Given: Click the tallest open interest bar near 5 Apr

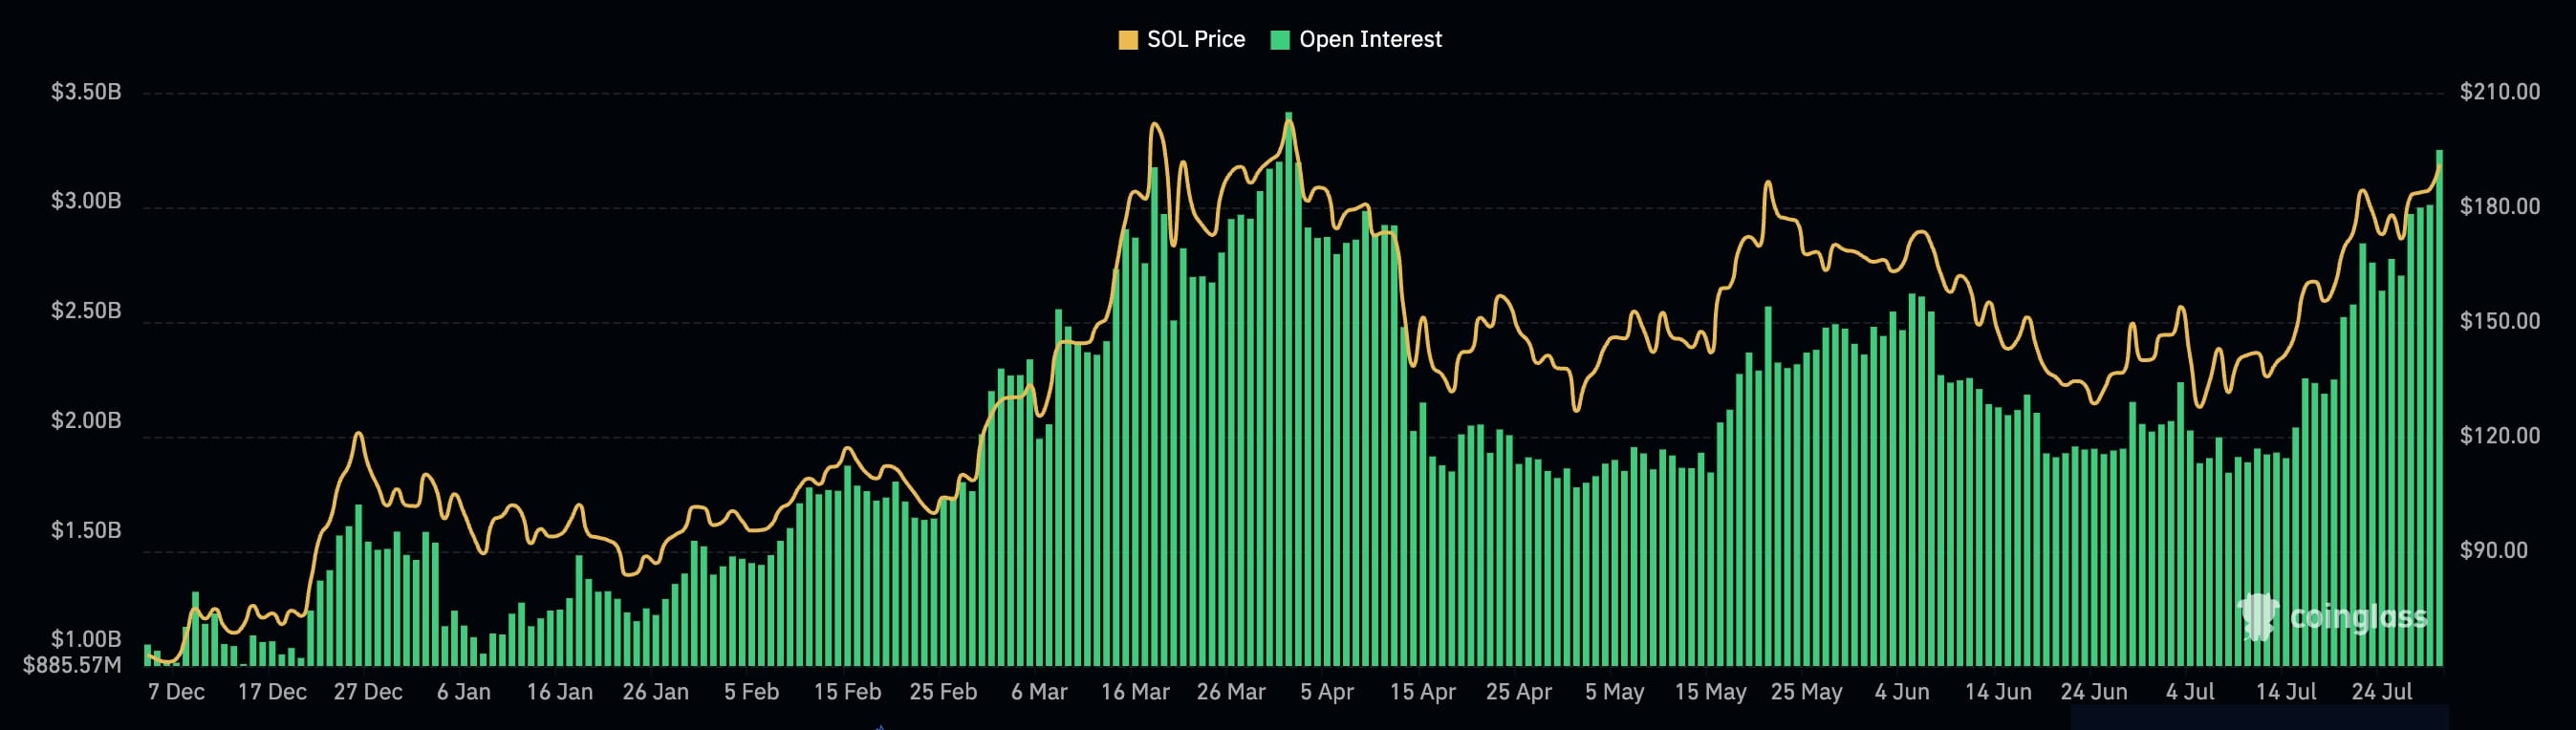Looking at the screenshot, I should coord(1289,389).
